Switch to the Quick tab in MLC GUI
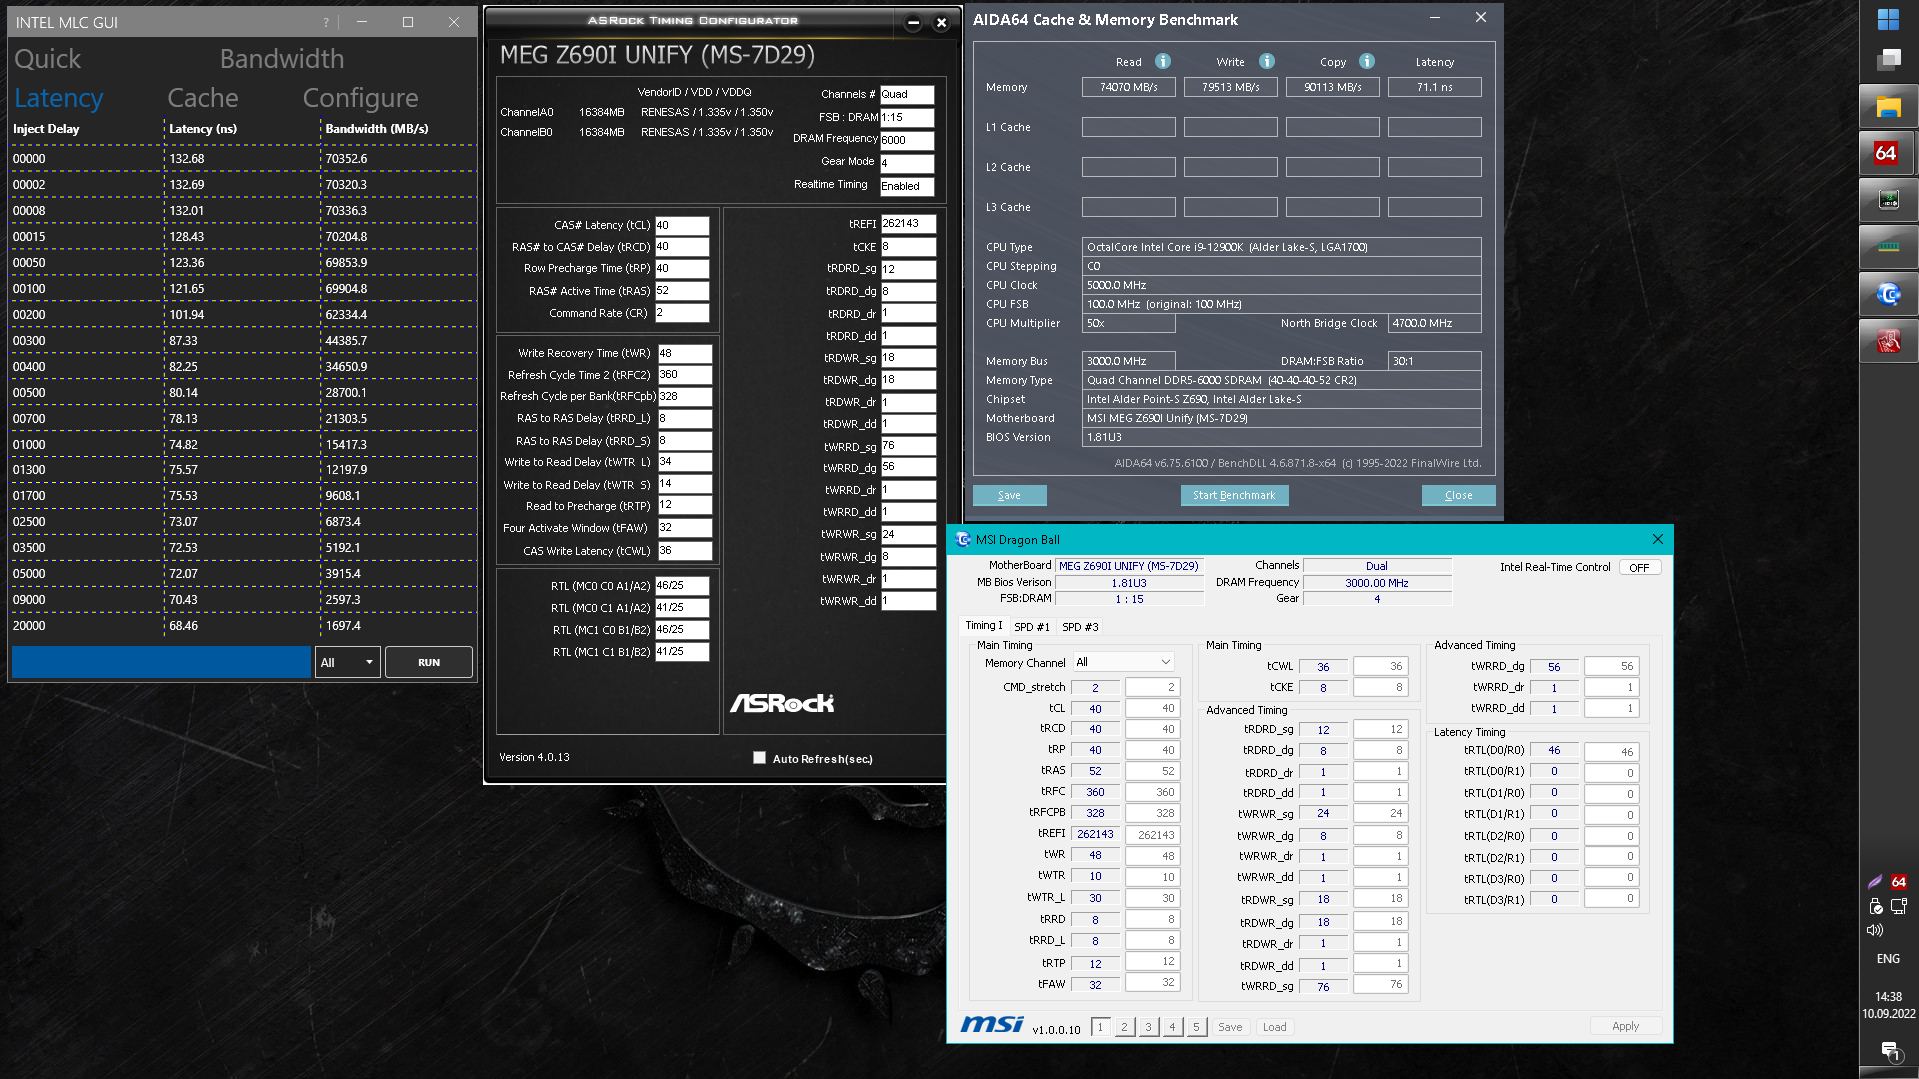This screenshot has height=1079, width=1919. (x=47, y=59)
